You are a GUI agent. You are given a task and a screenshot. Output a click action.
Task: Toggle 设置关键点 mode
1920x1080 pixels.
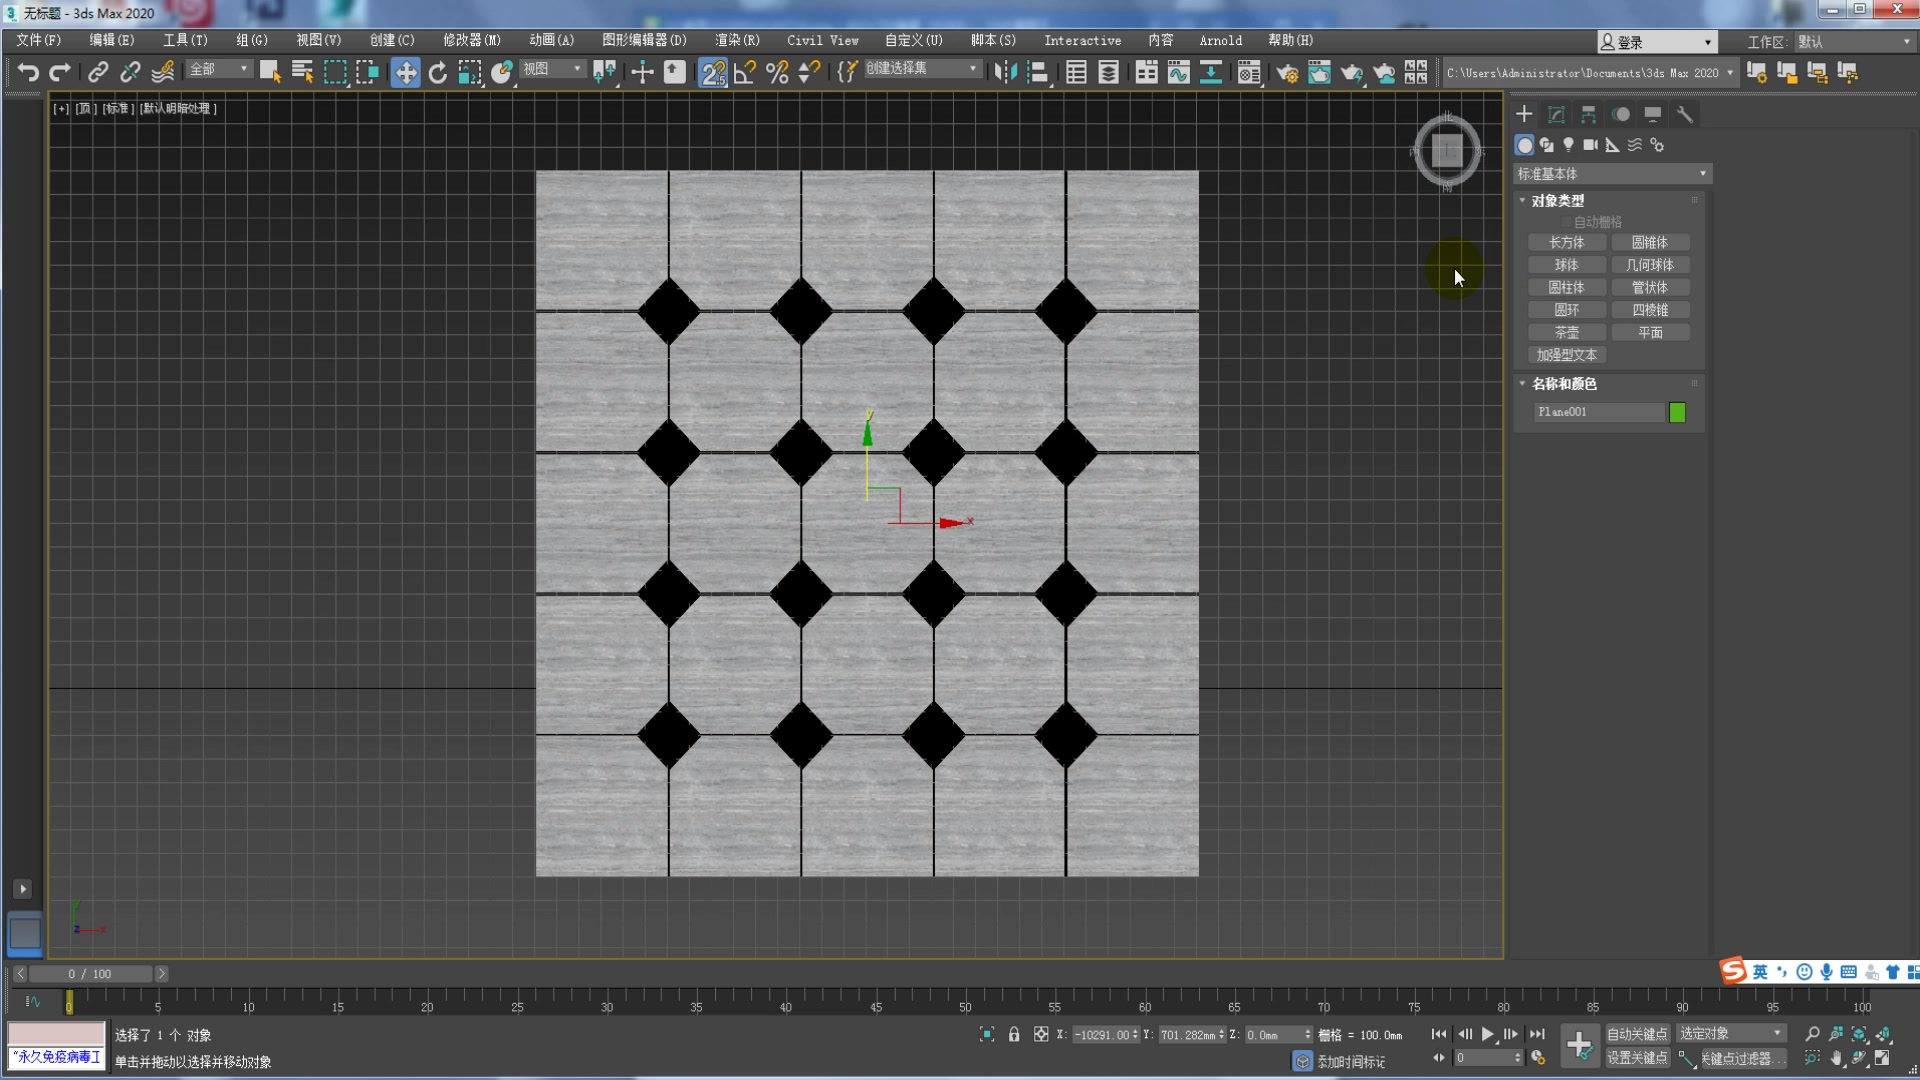pos(1638,1058)
